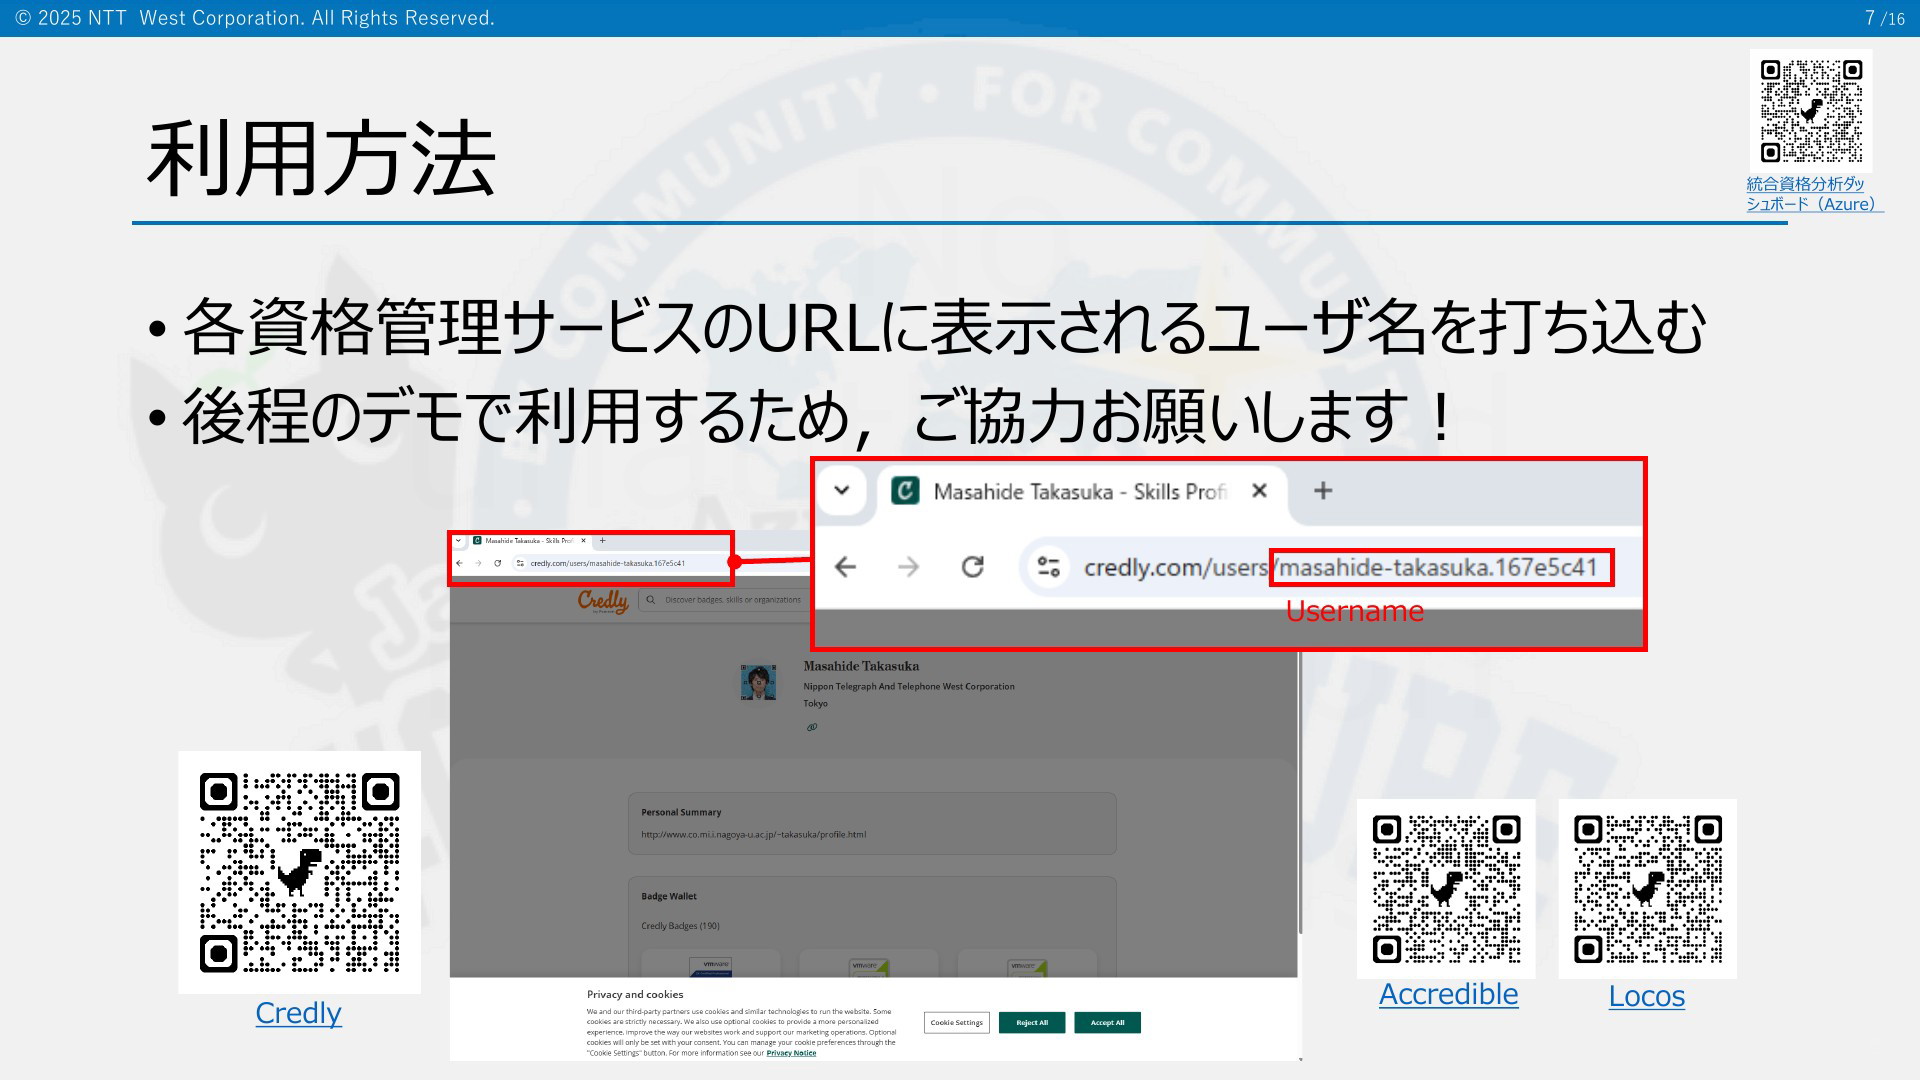Click the Credly favicon on the enlarged tab
The image size is (1920, 1080).
[x=906, y=491]
